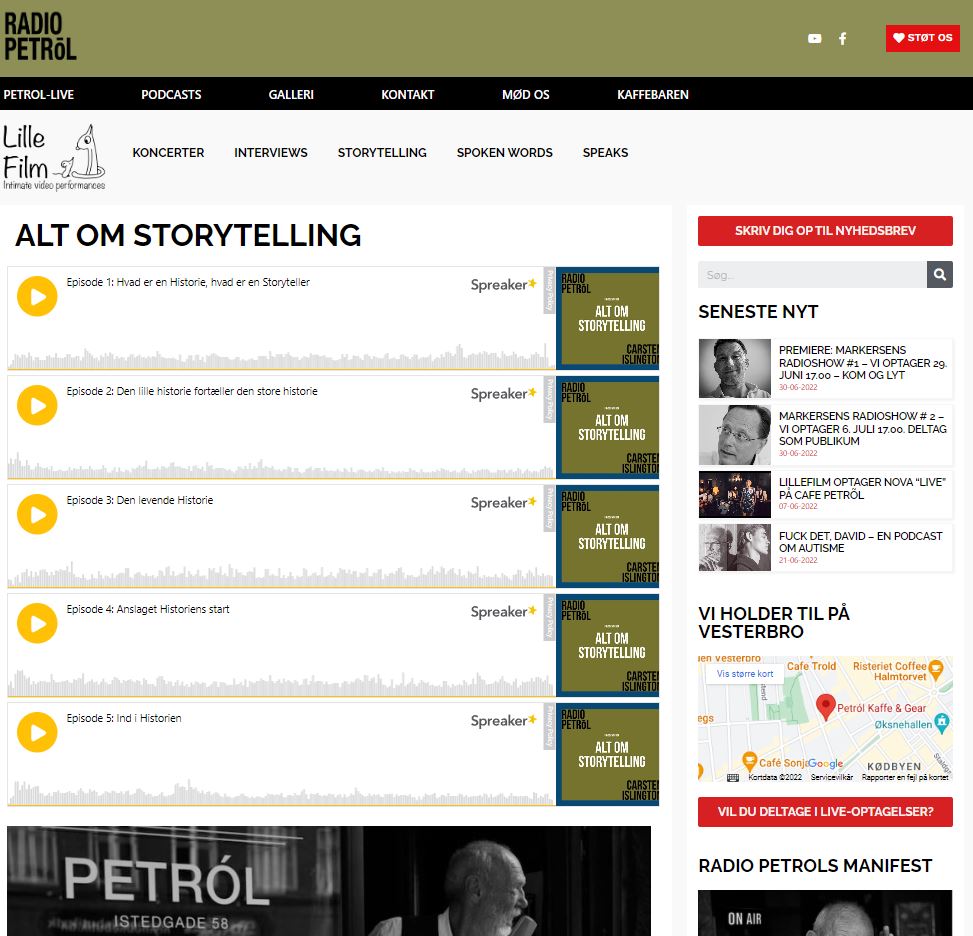Open the Kontakt menu item
The image size is (973, 936).
[x=408, y=94]
